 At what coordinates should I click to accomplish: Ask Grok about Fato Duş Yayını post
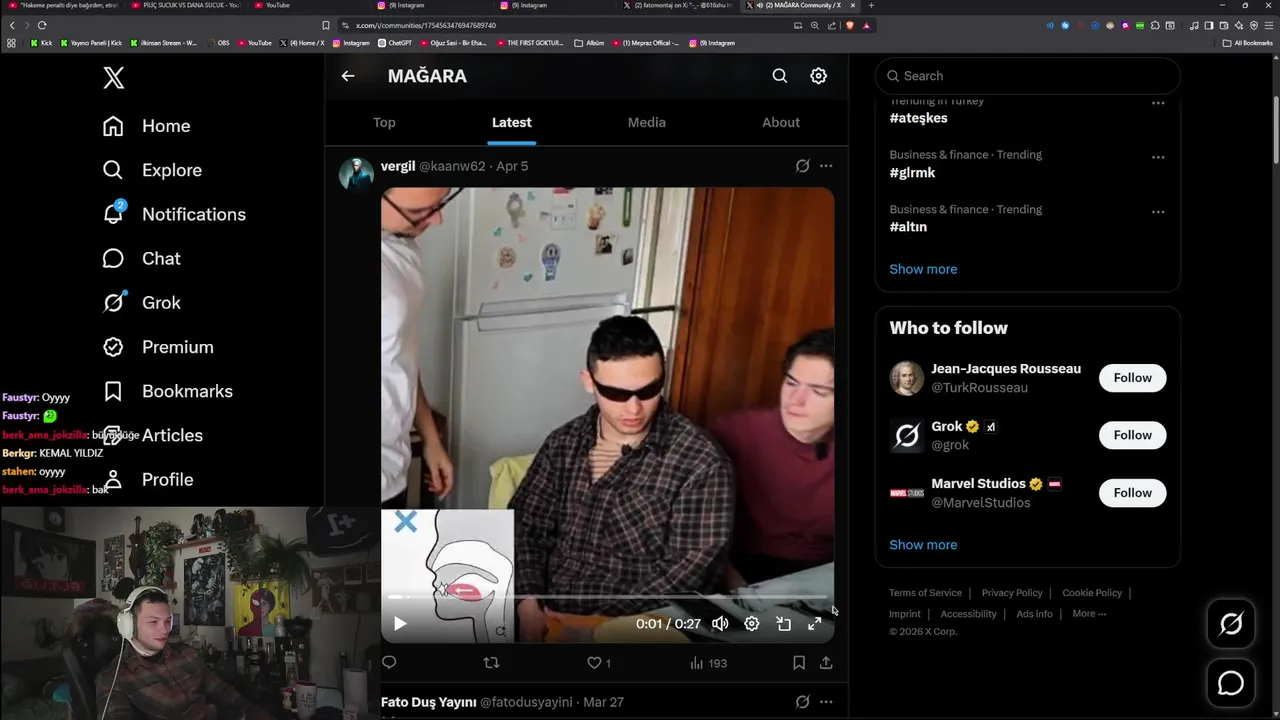tap(802, 702)
